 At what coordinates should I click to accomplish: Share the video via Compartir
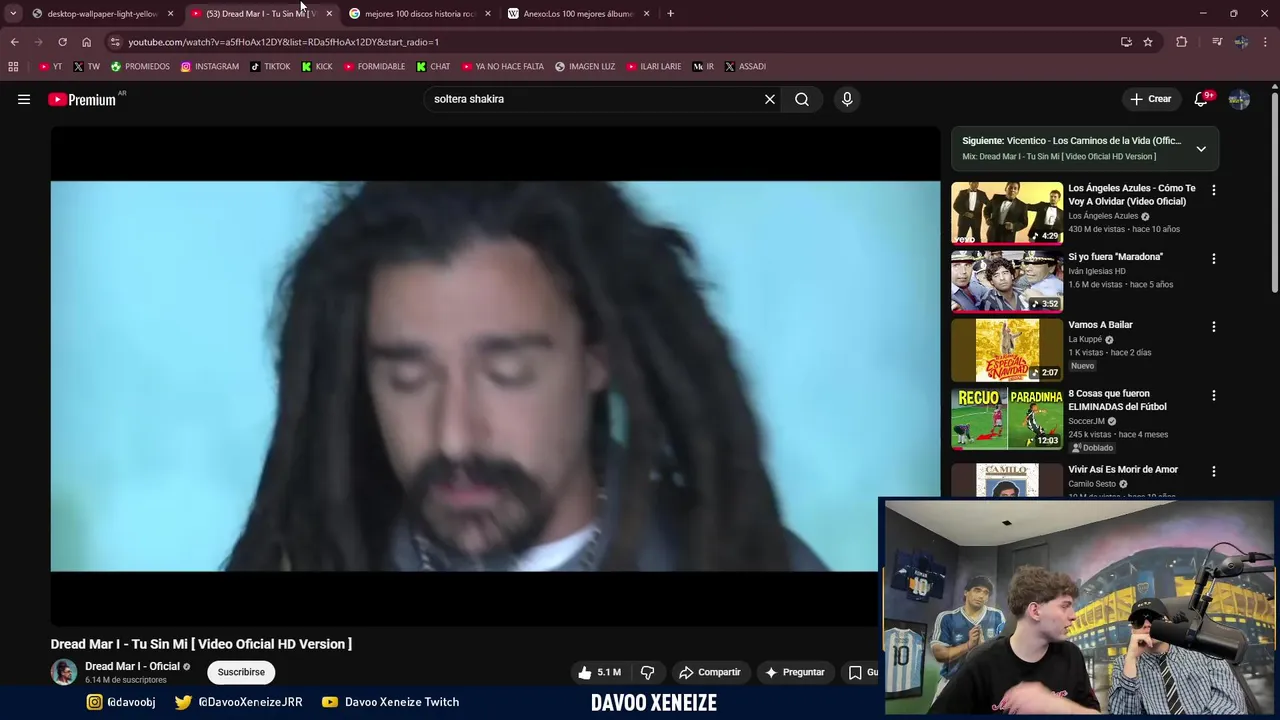click(x=709, y=672)
